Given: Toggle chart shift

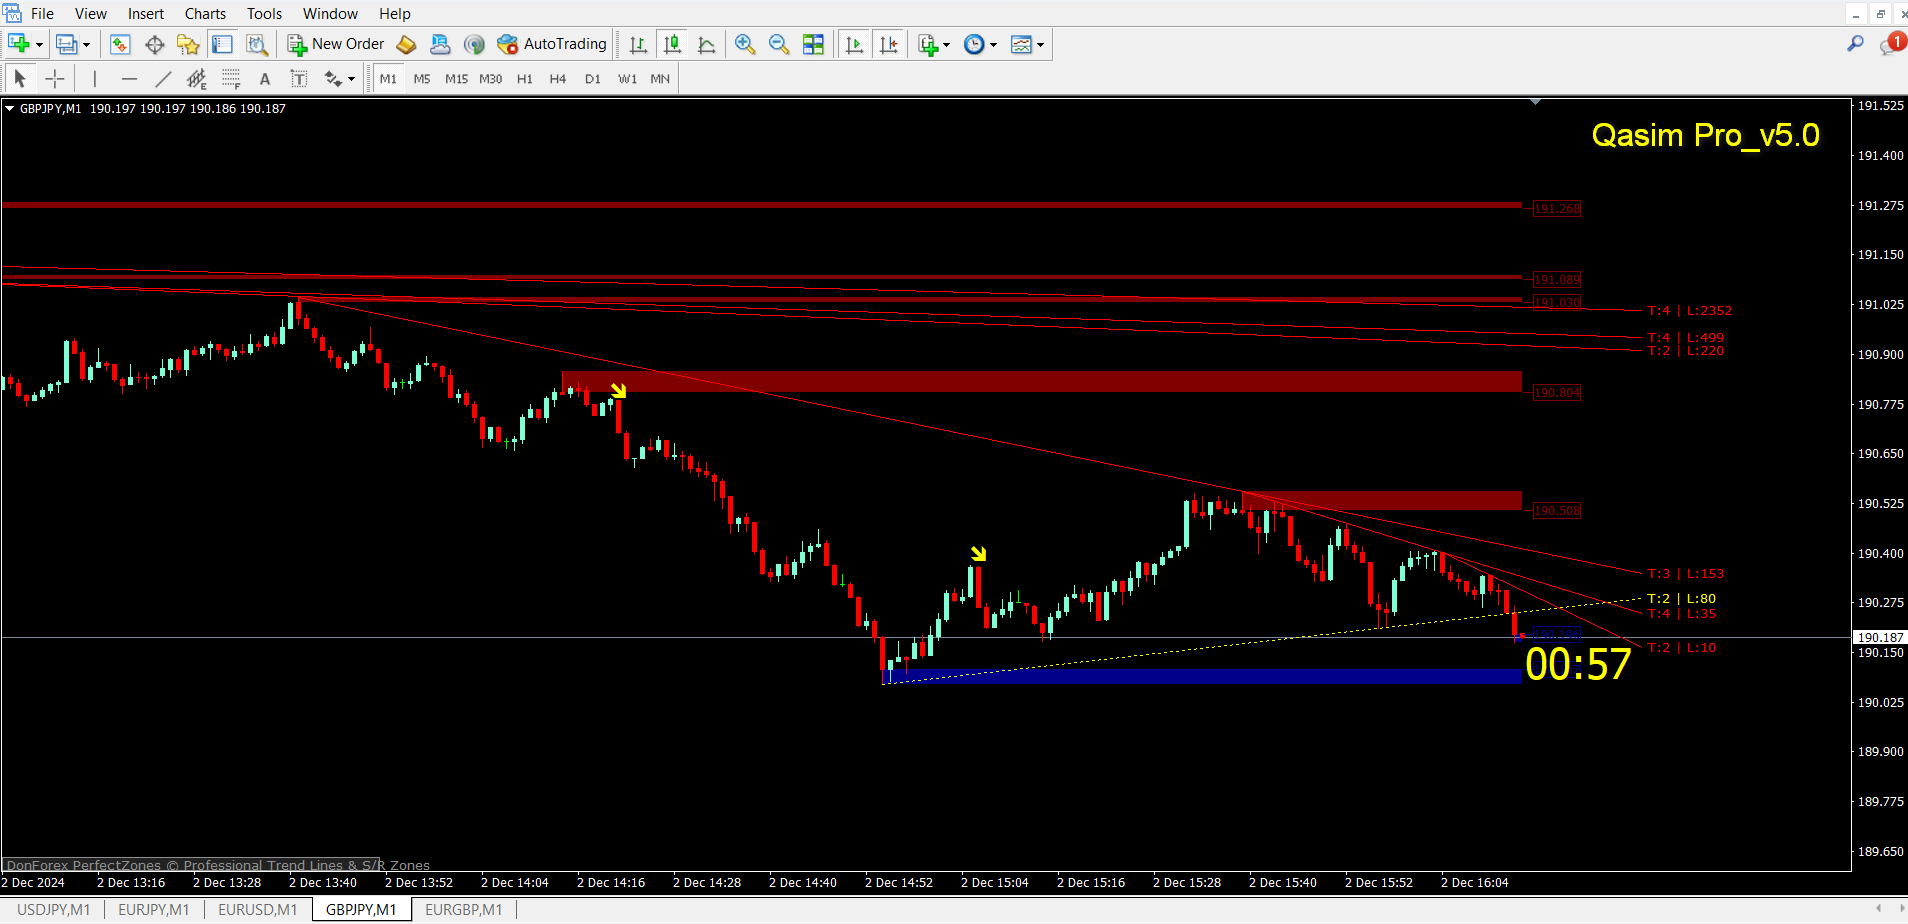Looking at the screenshot, I should pyautogui.click(x=889, y=44).
